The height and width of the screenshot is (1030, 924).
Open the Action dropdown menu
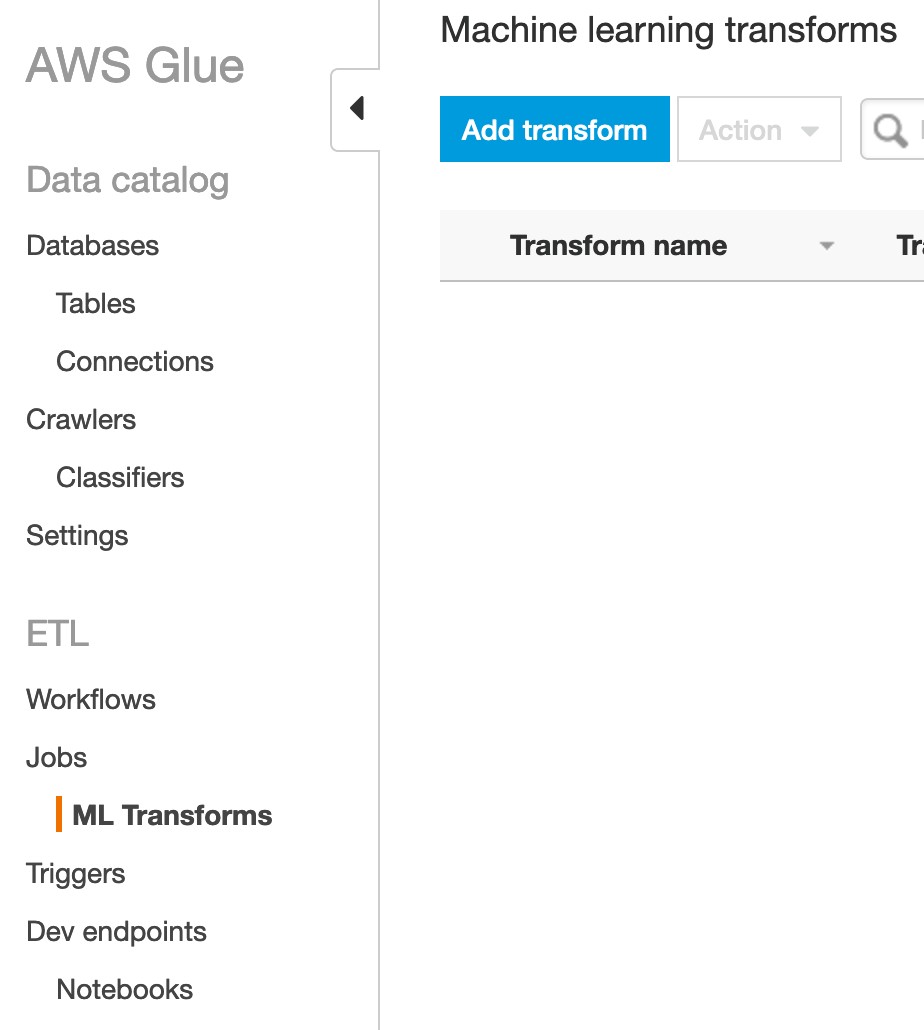[759, 130]
